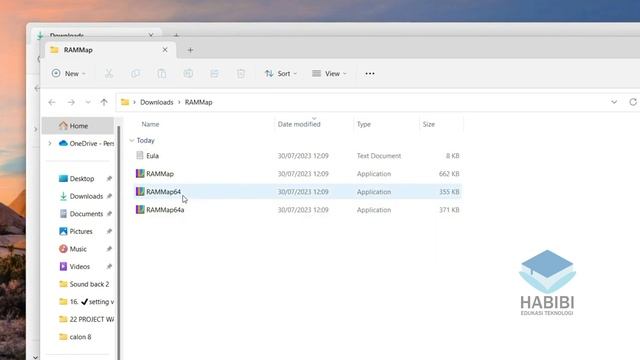
Task: Select the RAMMap64 application icon
Action: 140,191
